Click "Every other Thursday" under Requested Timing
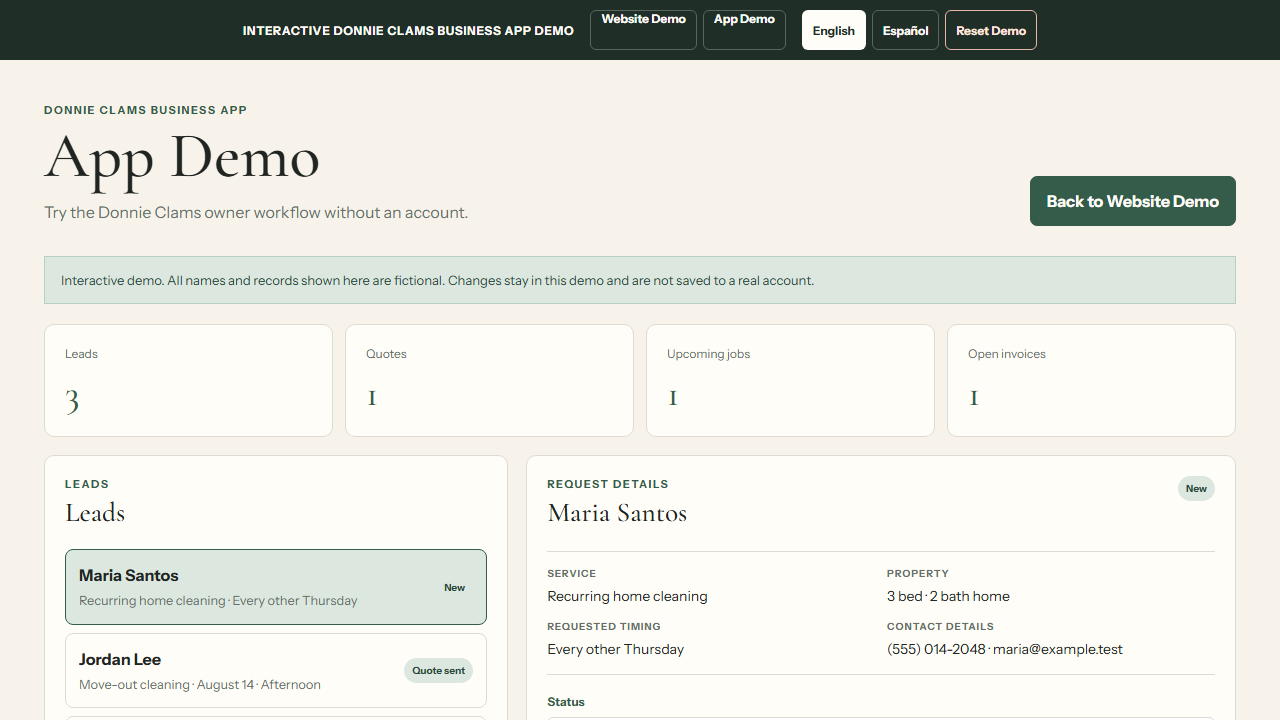Image resolution: width=1280 pixels, height=720 pixels. click(616, 649)
